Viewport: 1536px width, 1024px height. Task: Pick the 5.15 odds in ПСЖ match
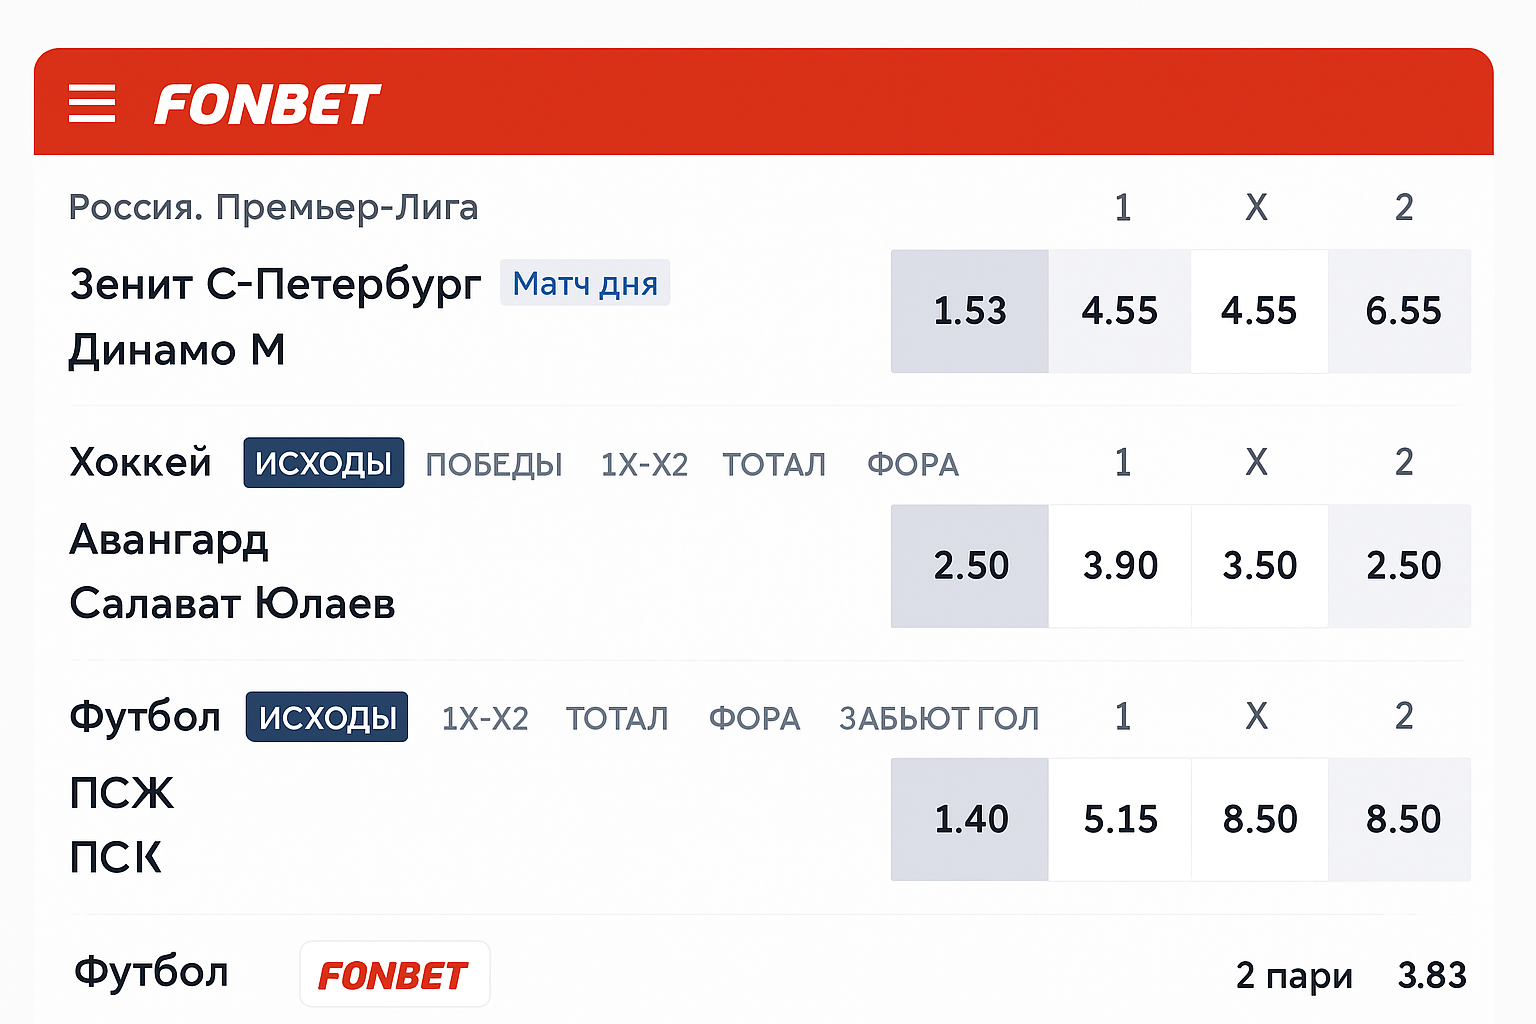pos(1120,820)
